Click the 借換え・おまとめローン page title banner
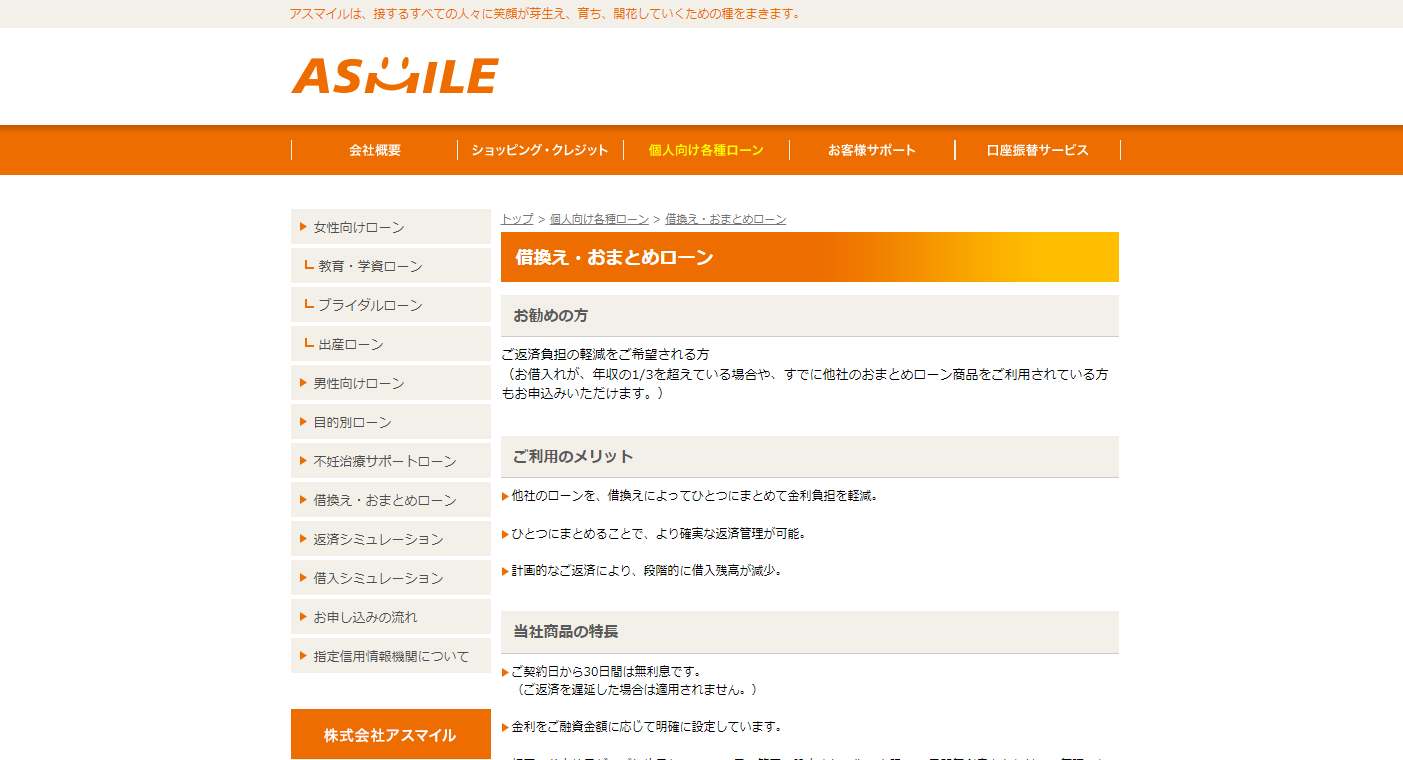This screenshot has width=1403, height=760. [x=810, y=257]
